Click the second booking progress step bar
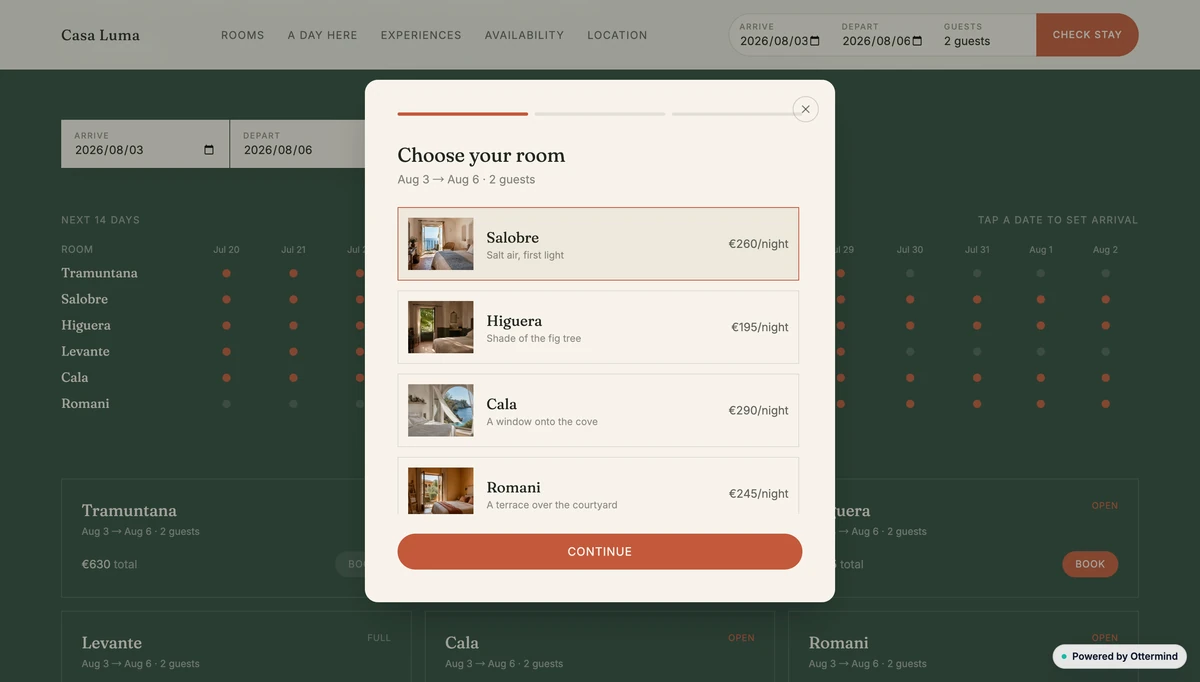Image resolution: width=1200 pixels, height=682 pixels. tap(600, 114)
